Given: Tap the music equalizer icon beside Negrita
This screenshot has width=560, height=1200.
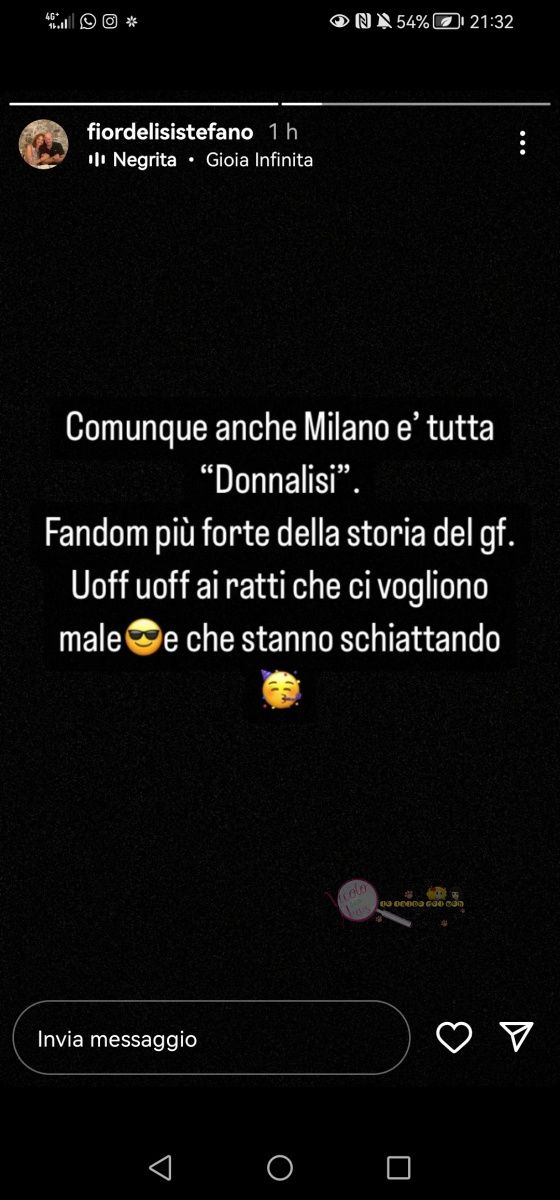Looking at the screenshot, I should (97, 160).
